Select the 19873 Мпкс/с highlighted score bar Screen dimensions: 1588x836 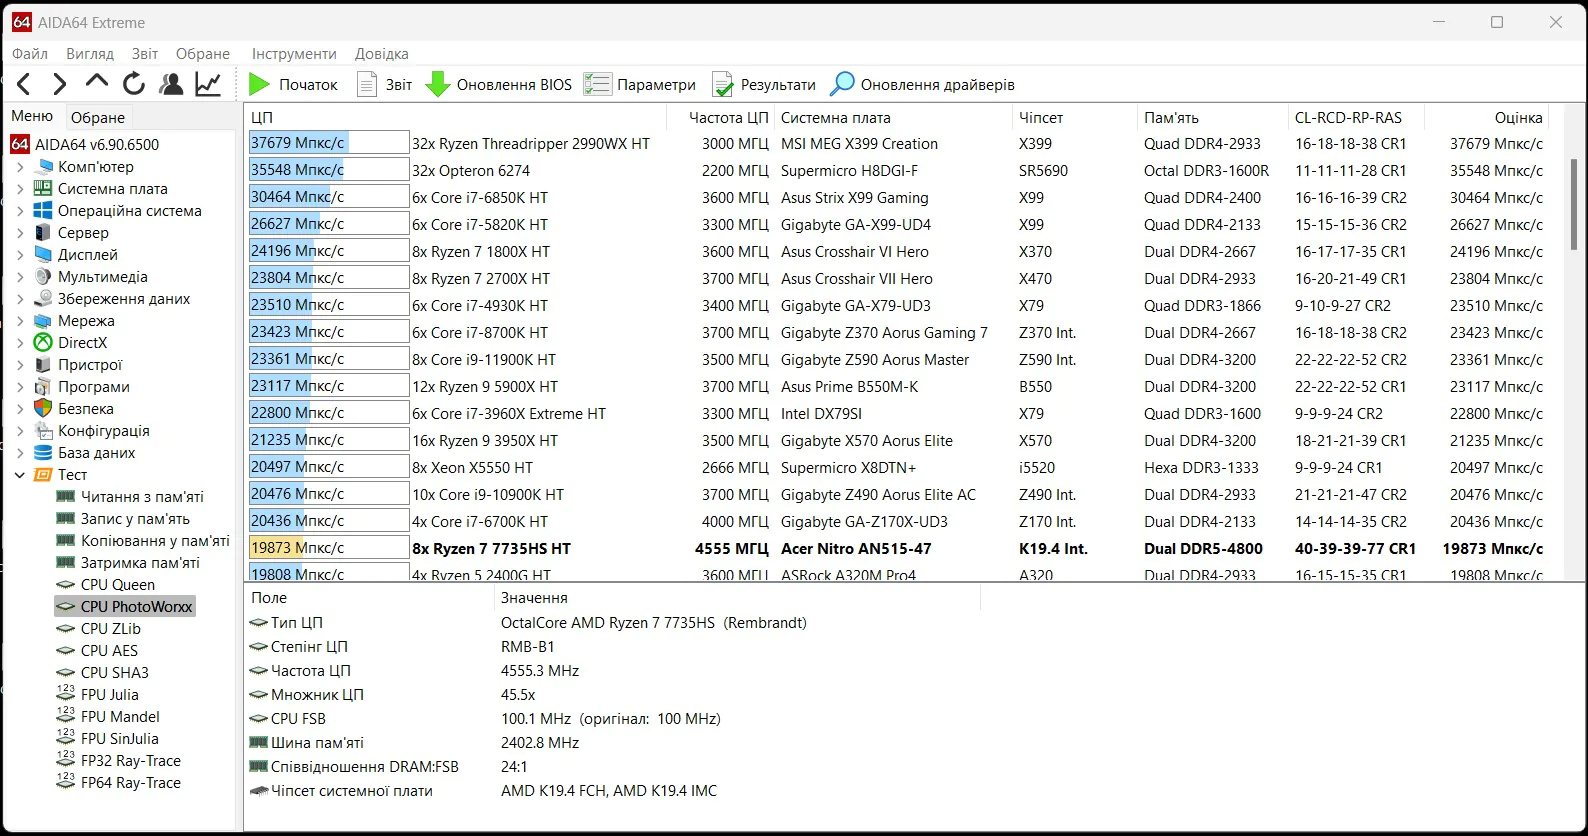coord(328,548)
